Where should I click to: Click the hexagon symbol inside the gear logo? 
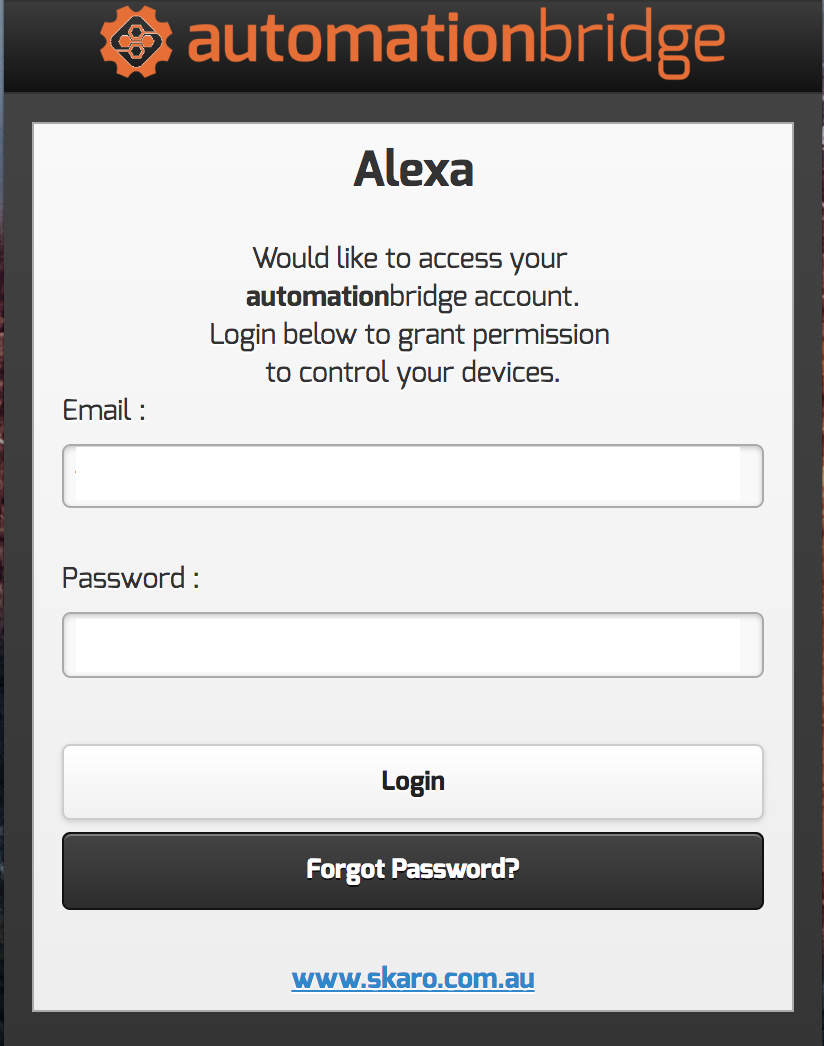[x=137, y=41]
